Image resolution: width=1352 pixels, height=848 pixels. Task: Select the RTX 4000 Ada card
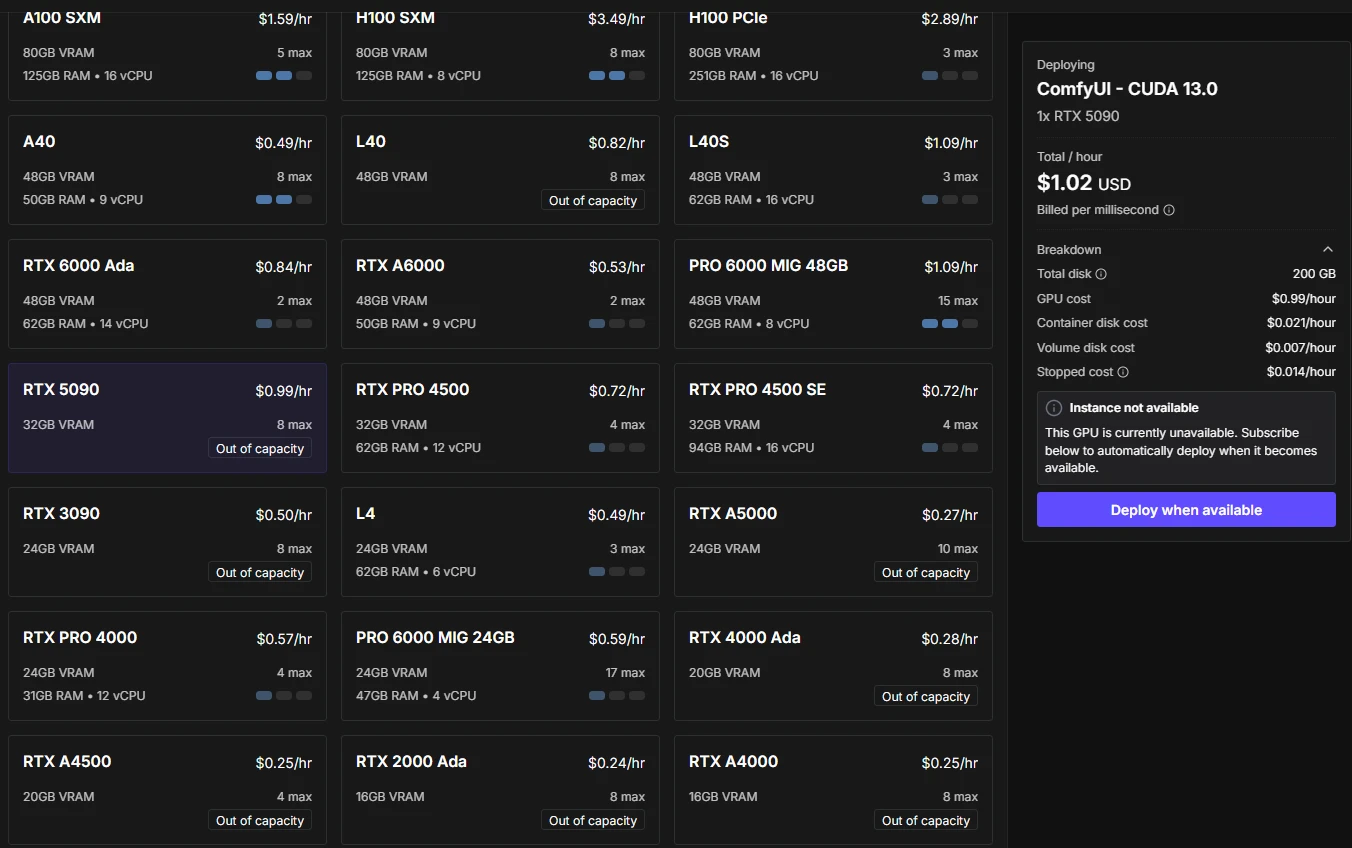(833, 666)
